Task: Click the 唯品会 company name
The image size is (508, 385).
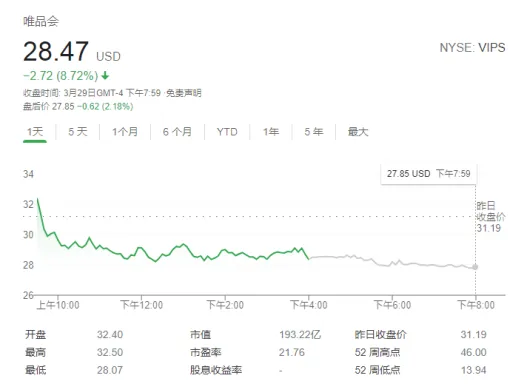Action: pyautogui.click(x=41, y=21)
